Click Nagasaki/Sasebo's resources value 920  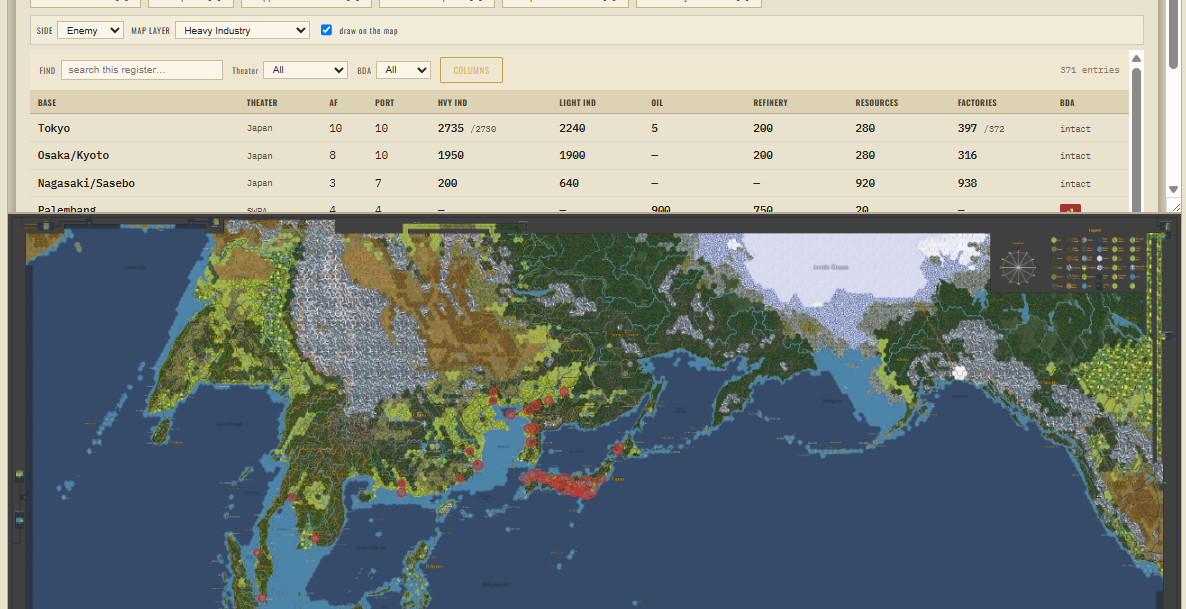tap(865, 183)
